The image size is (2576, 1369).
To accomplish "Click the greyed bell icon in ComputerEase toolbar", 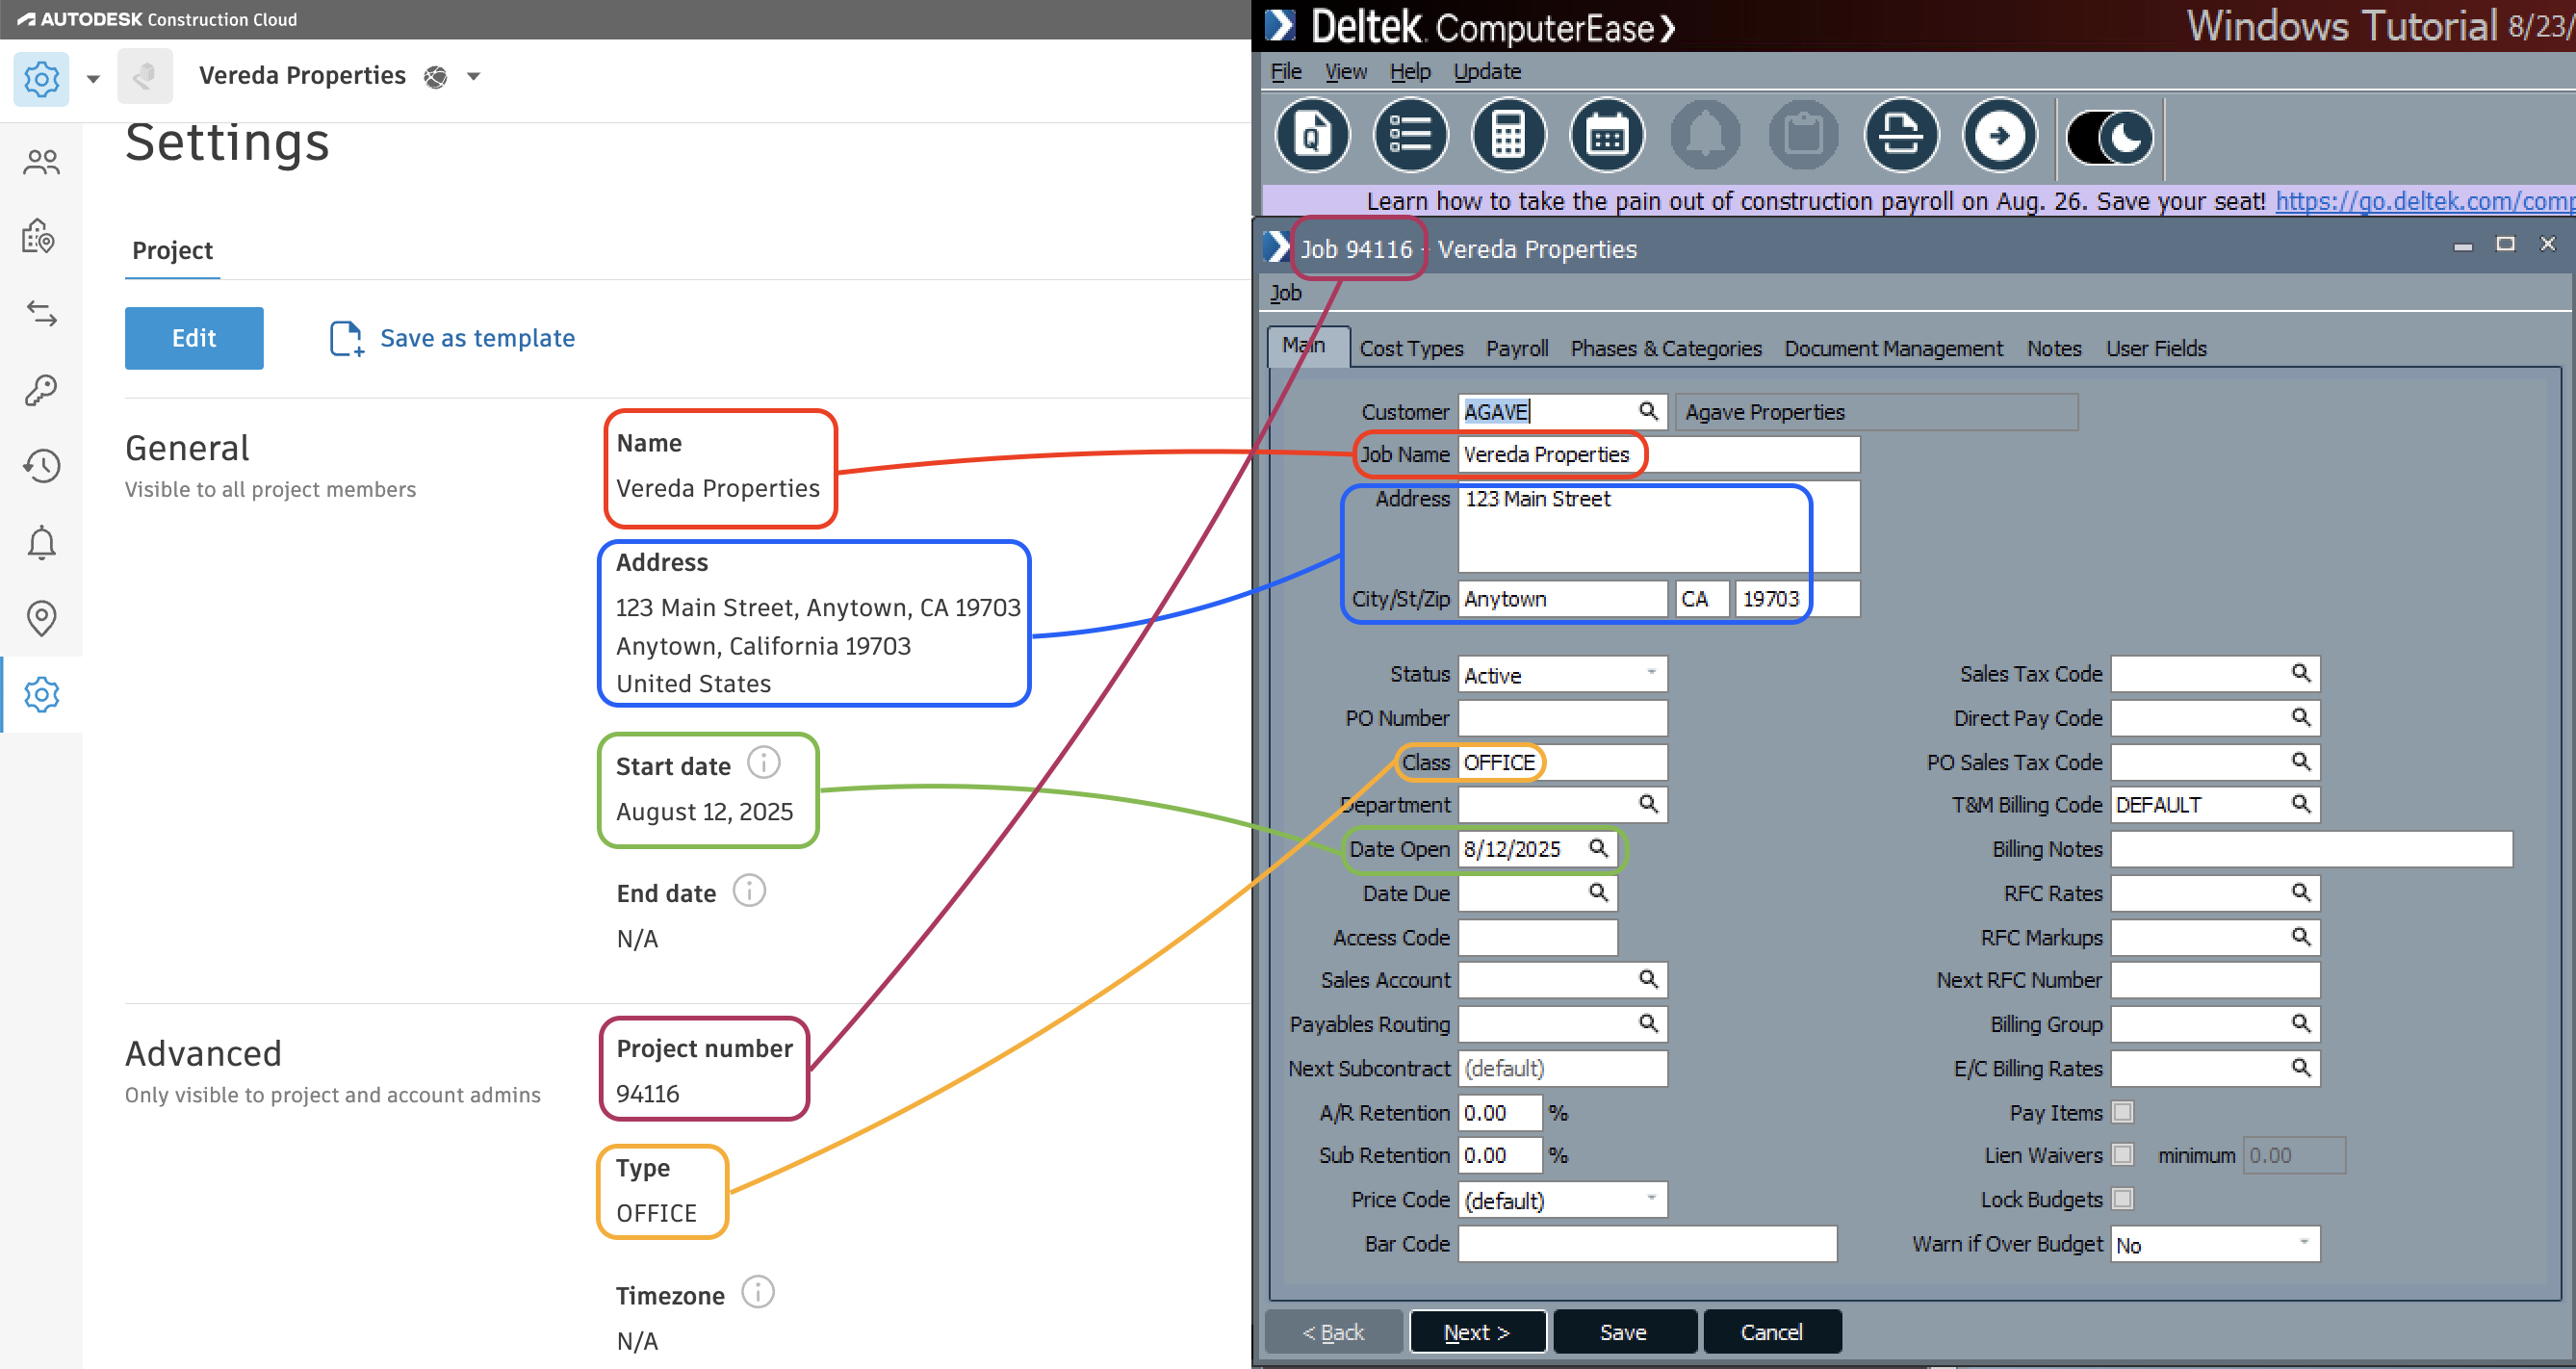I will click(x=1705, y=135).
